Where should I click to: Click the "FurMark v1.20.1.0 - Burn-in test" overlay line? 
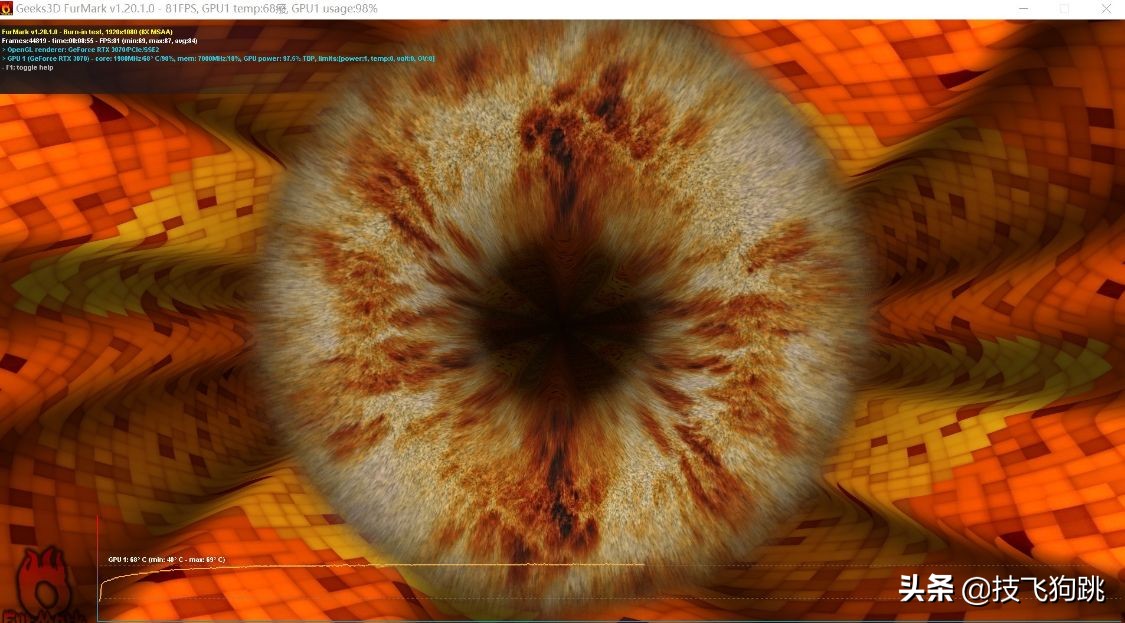click(x=86, y=32)
